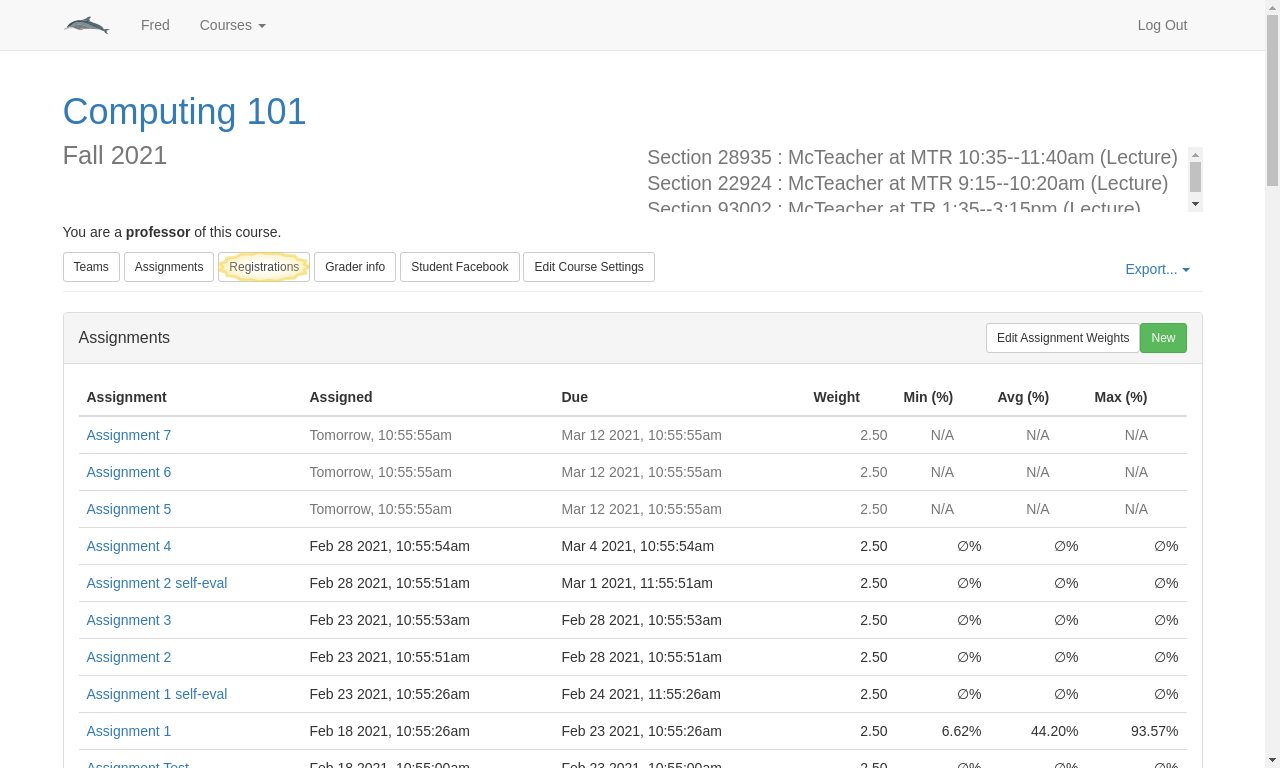Click the Assignments button
This screenshot has width=1280, height=768.
click(169, 267)
